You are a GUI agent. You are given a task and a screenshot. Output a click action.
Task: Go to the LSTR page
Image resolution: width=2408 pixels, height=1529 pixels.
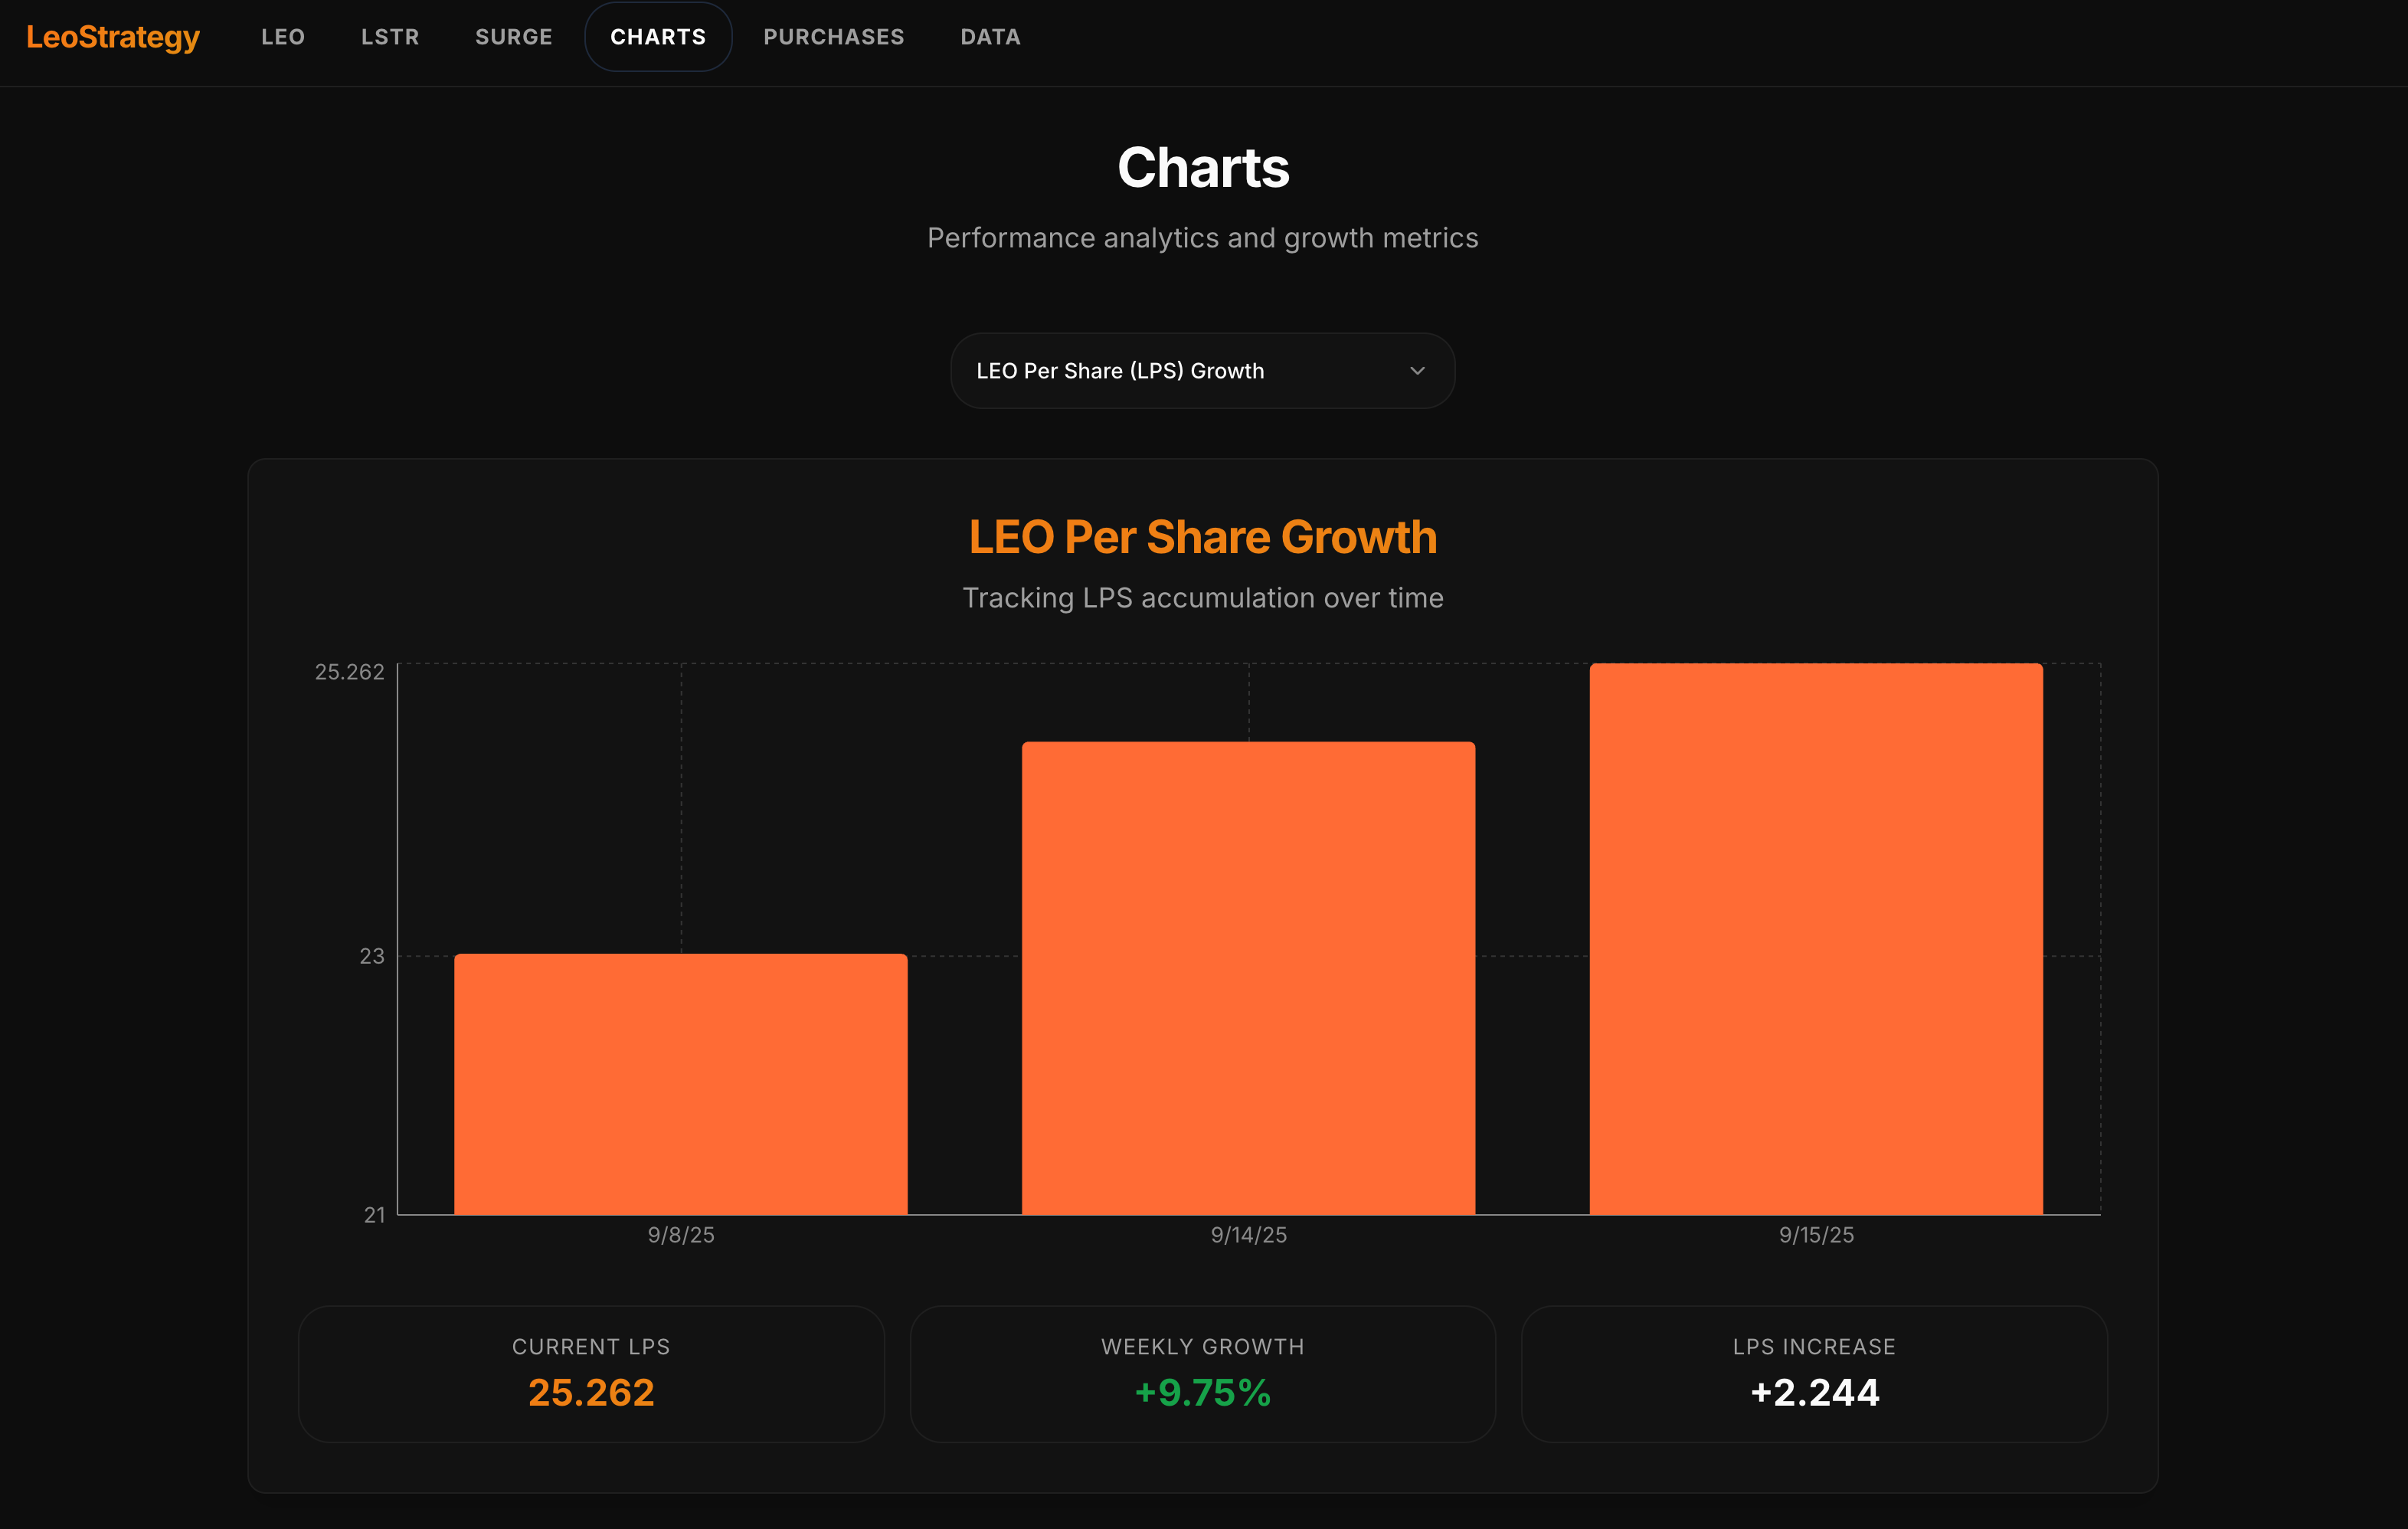click(390, 37)
